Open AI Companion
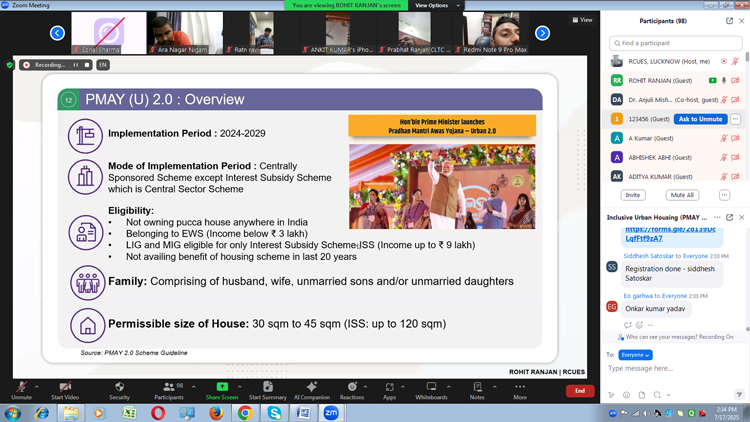Screen dimensions: 750x422 [312, 390]
